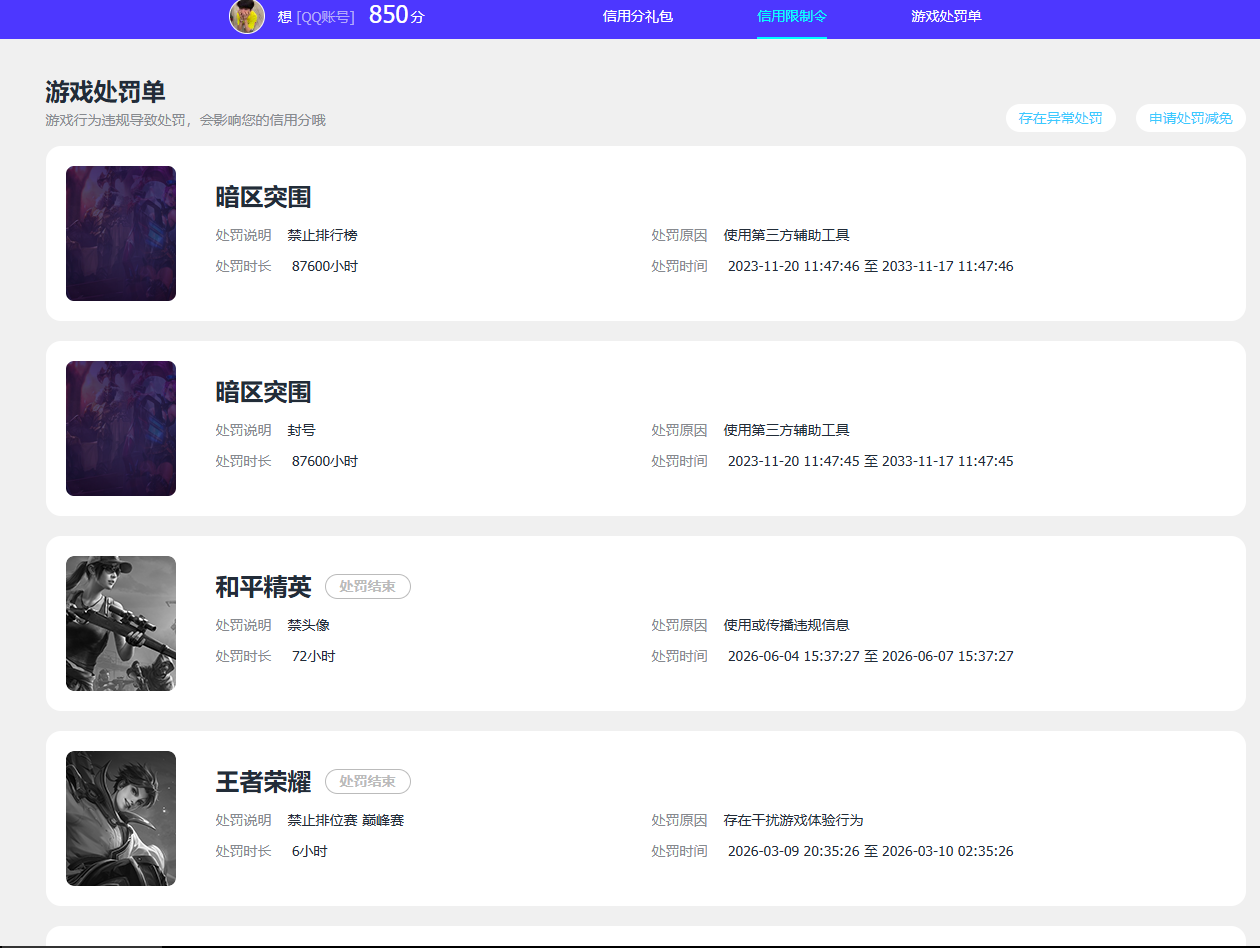Image resolution: width=1260 pixels, height=948 pixels.
Task: Click the 和平精英 card title
Action: [263, 587]
